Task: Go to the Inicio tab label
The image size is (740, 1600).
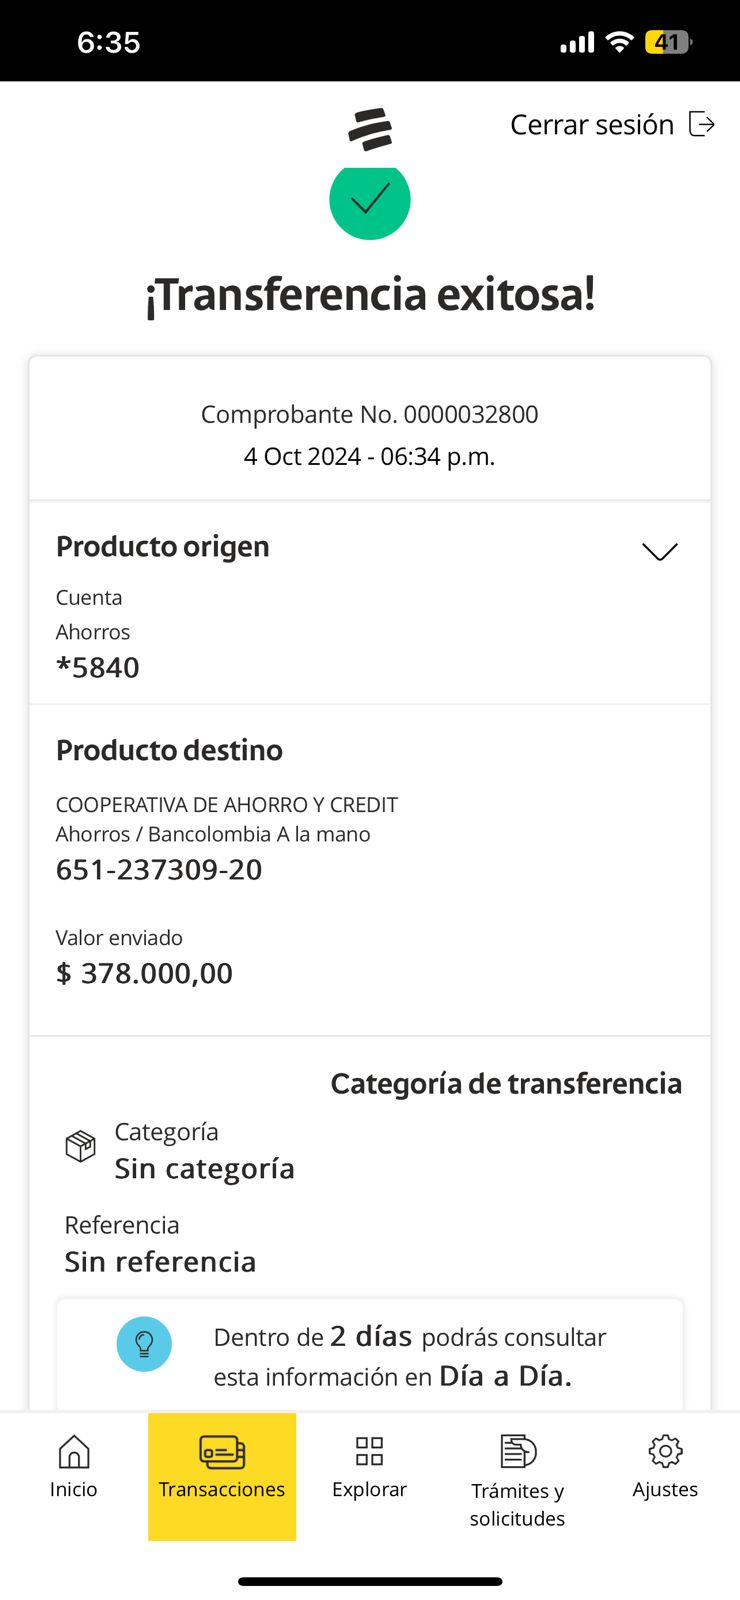Action: click(x=74, y=1490)
